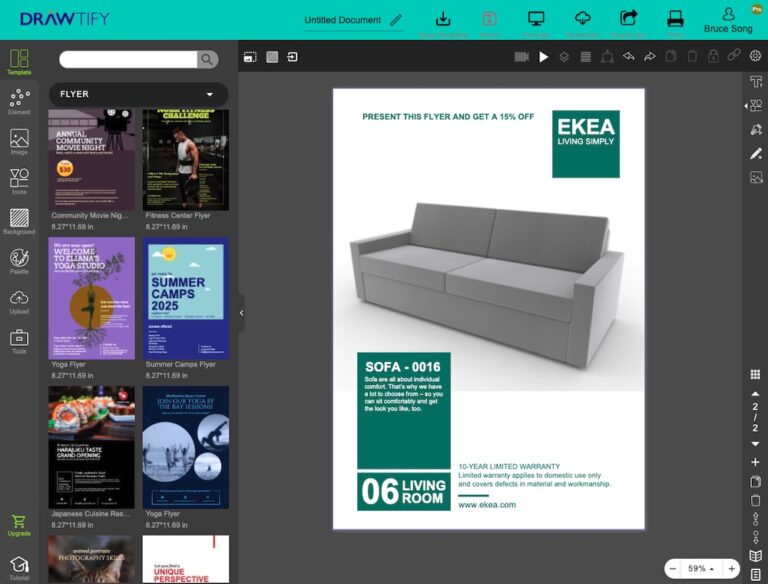Open the Palette panel

click(x=19, y=261)
